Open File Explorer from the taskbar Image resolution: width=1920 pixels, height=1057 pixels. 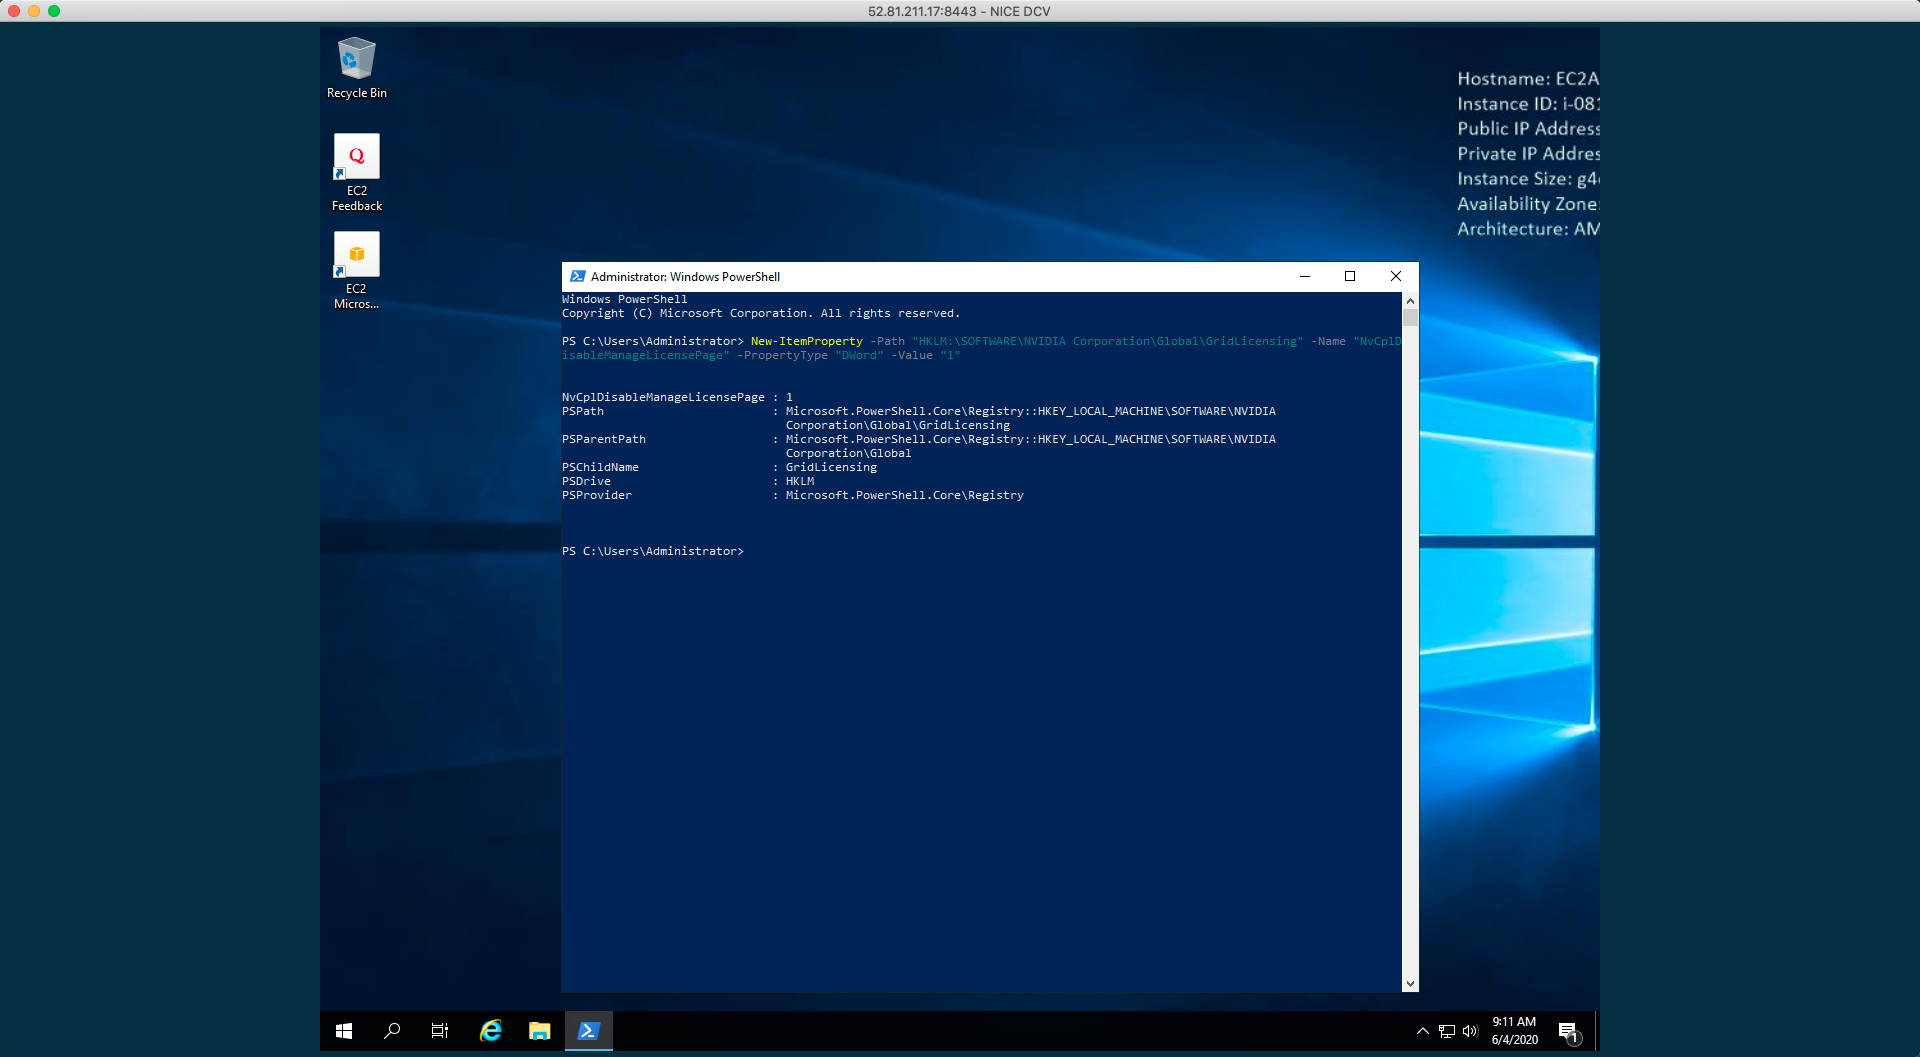tap(540, 1031)
